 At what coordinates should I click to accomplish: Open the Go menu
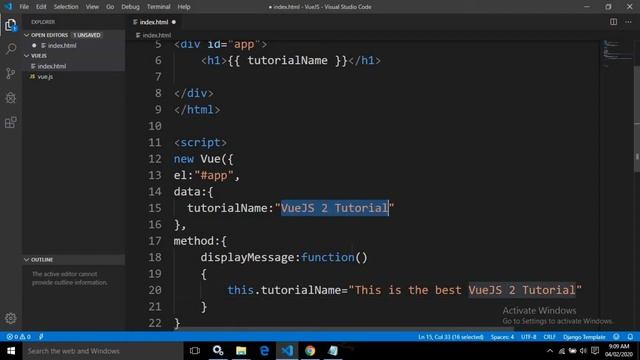point(110,7)
